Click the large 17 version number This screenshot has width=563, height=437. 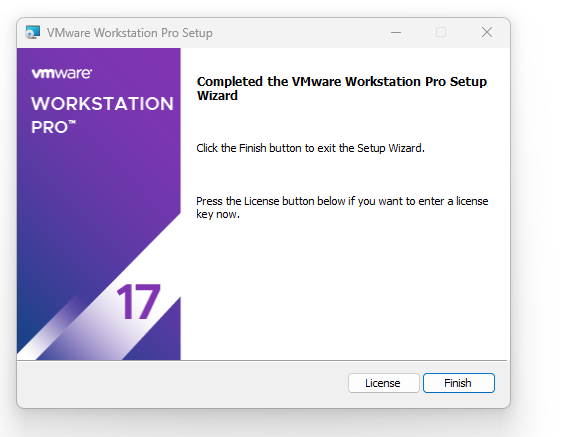138,302
